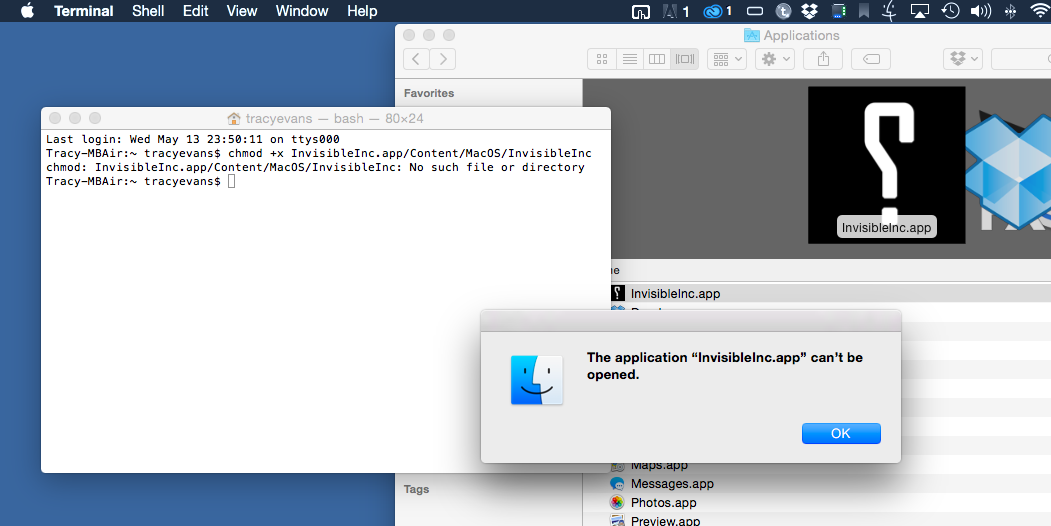Switch Finder to icon view

click(x=602, y=60)
